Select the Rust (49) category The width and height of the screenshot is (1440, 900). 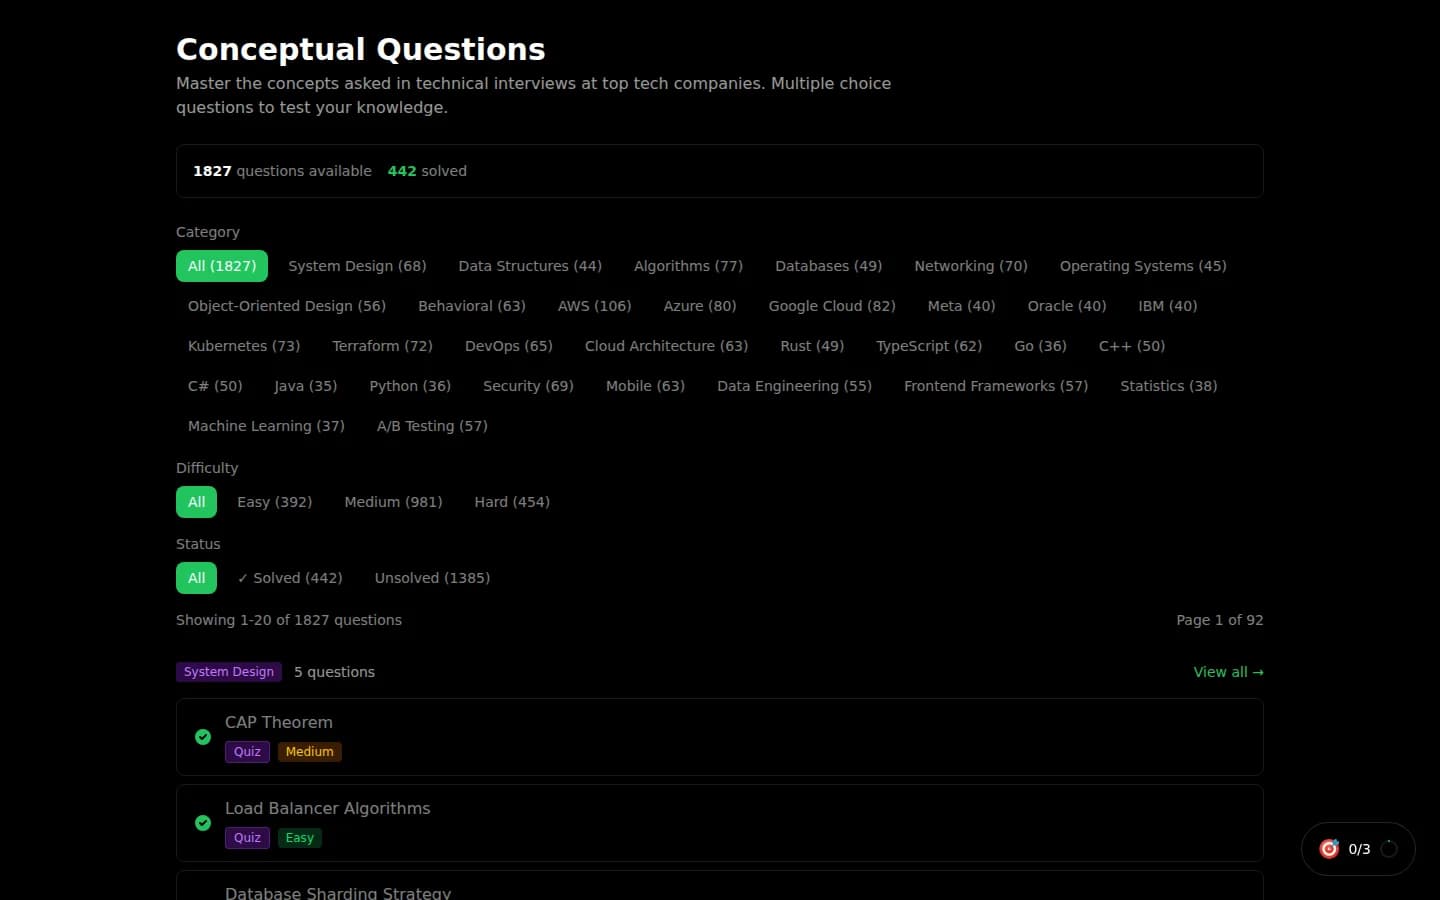click(812, 346)
